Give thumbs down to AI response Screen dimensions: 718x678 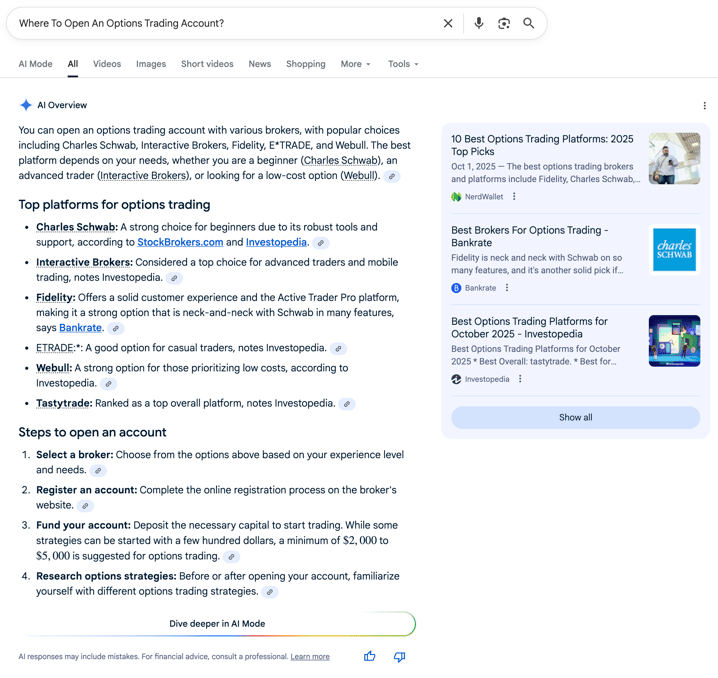[x=399, y=657]
